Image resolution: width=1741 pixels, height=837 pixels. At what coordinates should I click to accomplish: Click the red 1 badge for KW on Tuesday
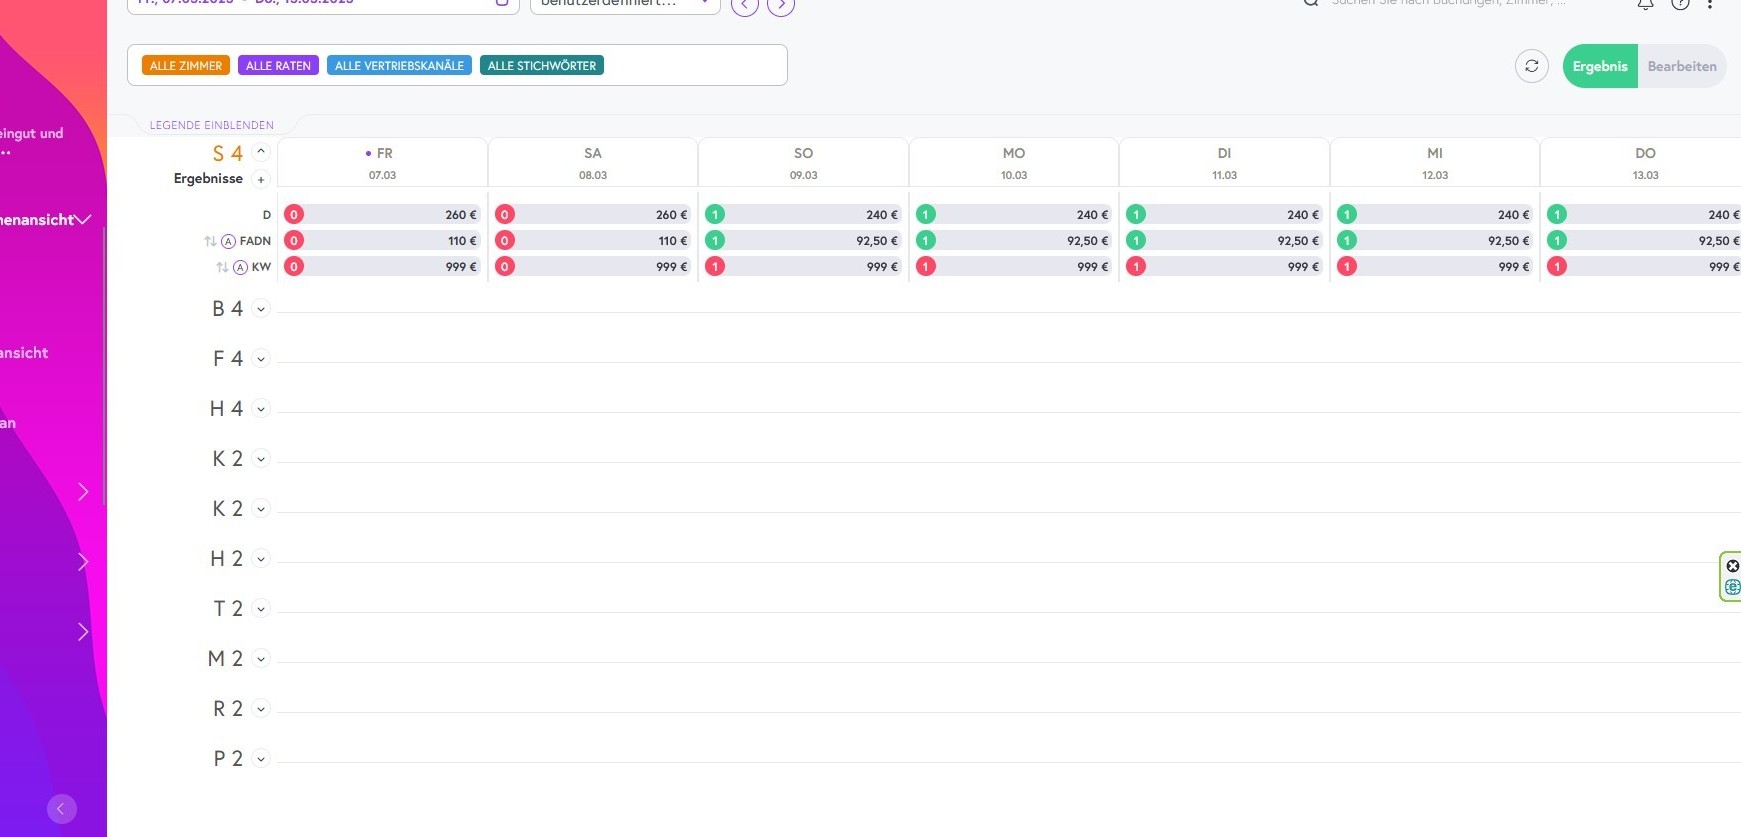pyautogui.click(x=1136, y=267)
